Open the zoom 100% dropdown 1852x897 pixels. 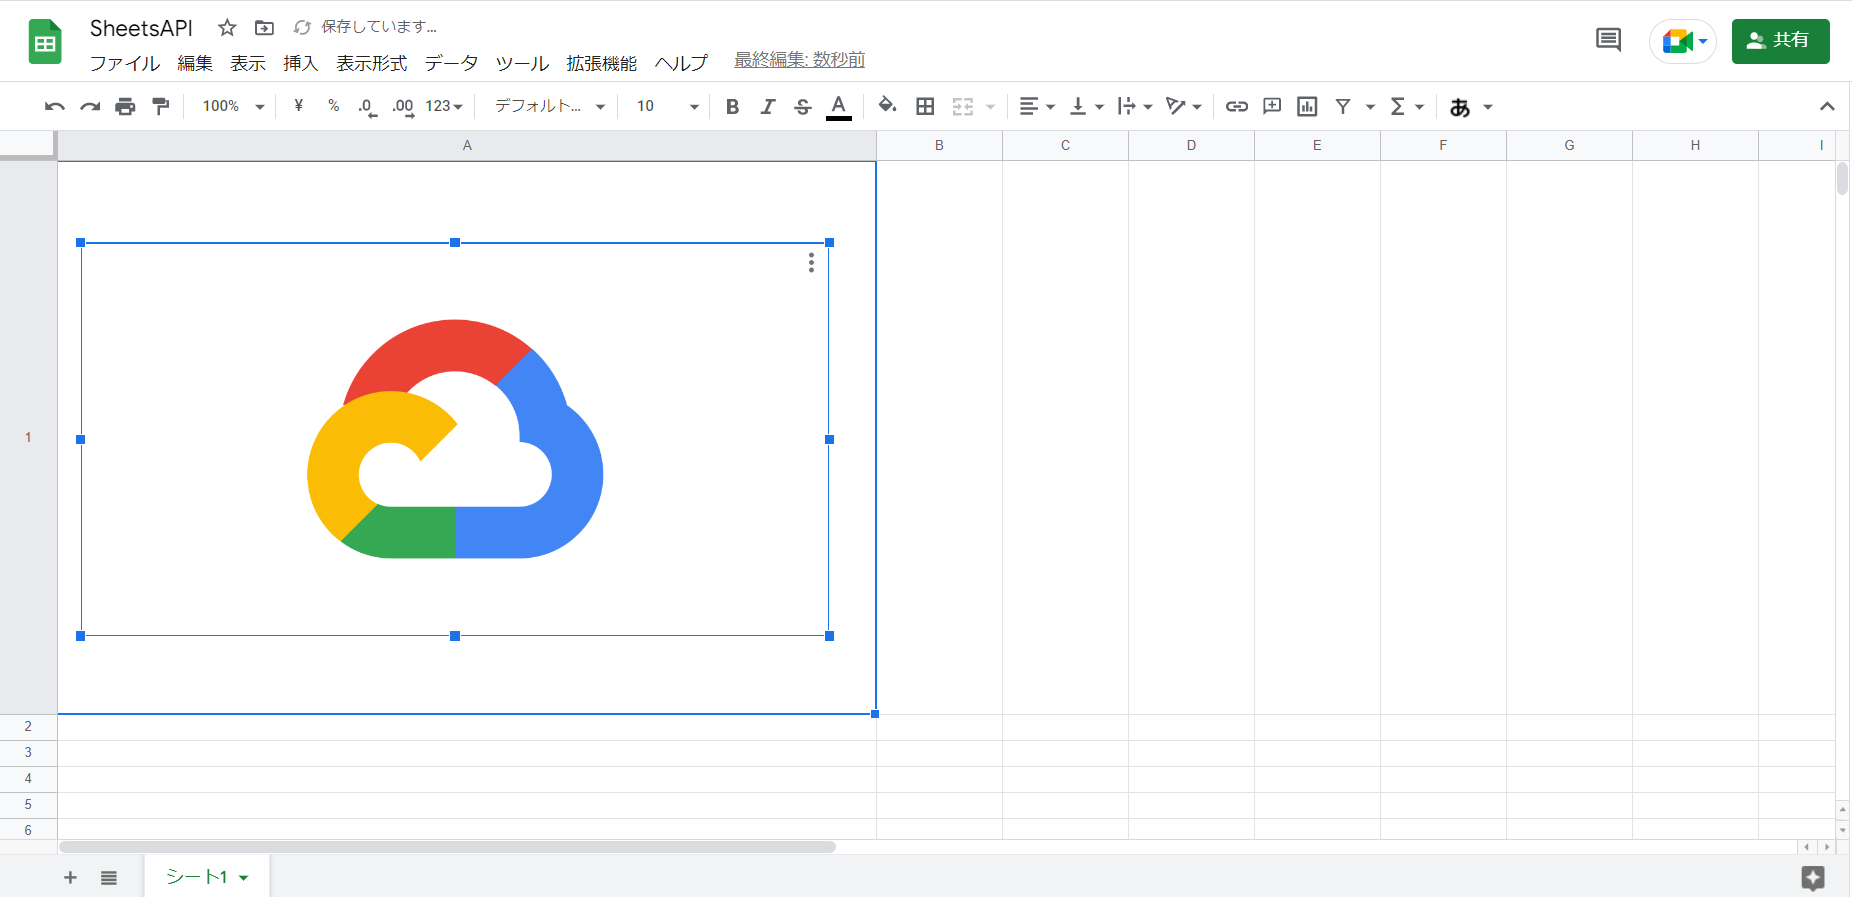(x=233, y=106)
